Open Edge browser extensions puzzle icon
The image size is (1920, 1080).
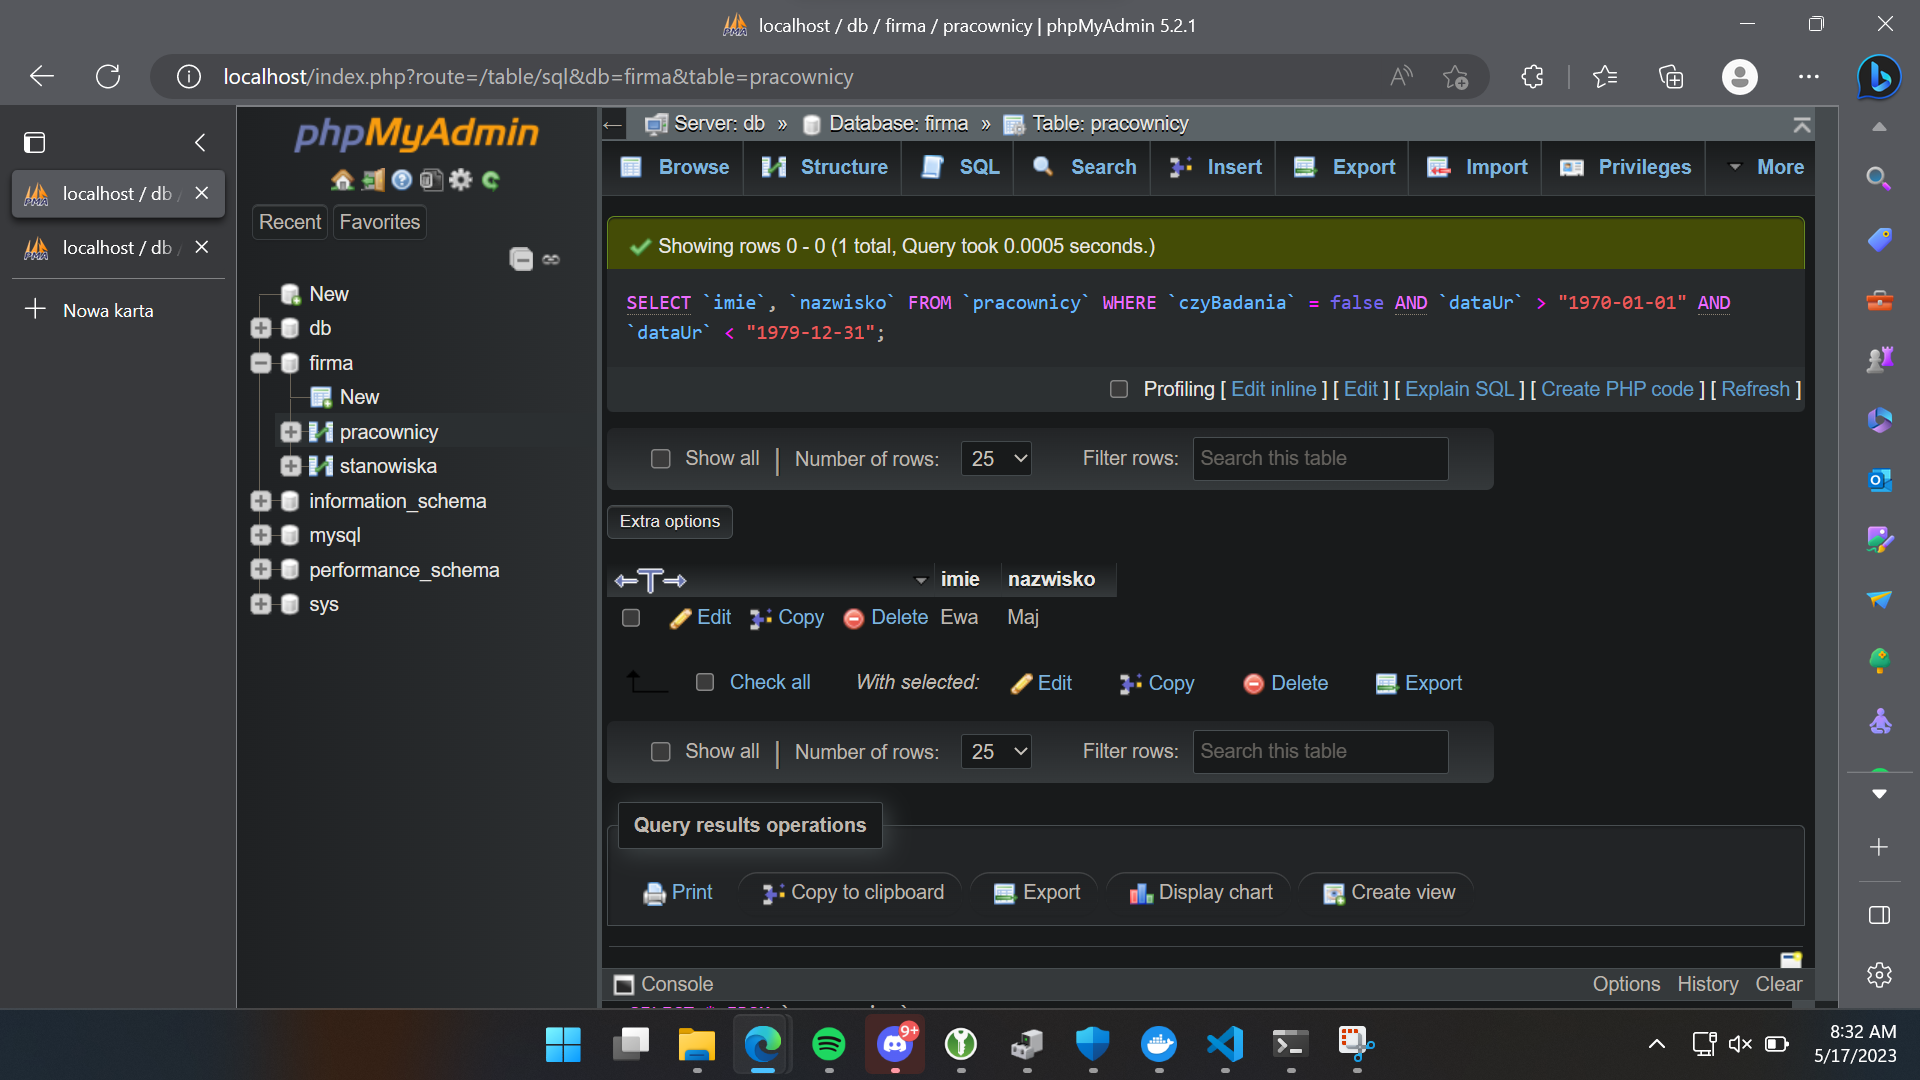(x=1532, y=77)
